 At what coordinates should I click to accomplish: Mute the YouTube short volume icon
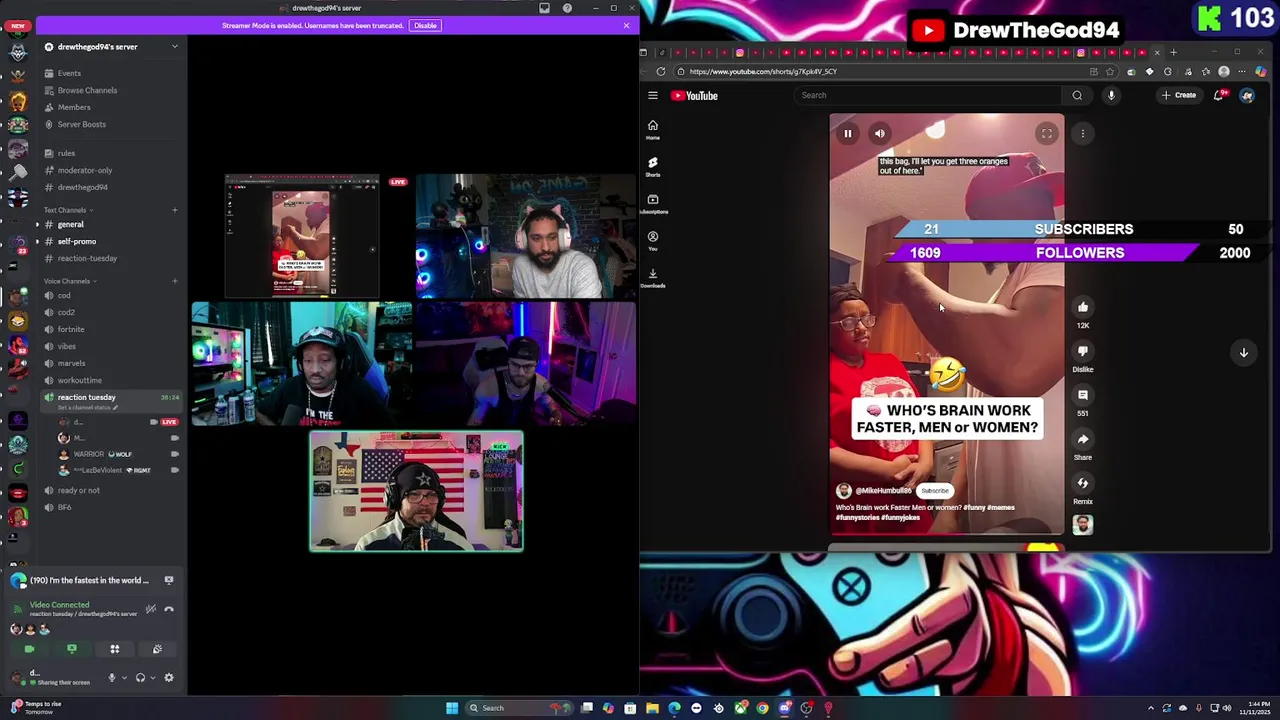[879, 133]
